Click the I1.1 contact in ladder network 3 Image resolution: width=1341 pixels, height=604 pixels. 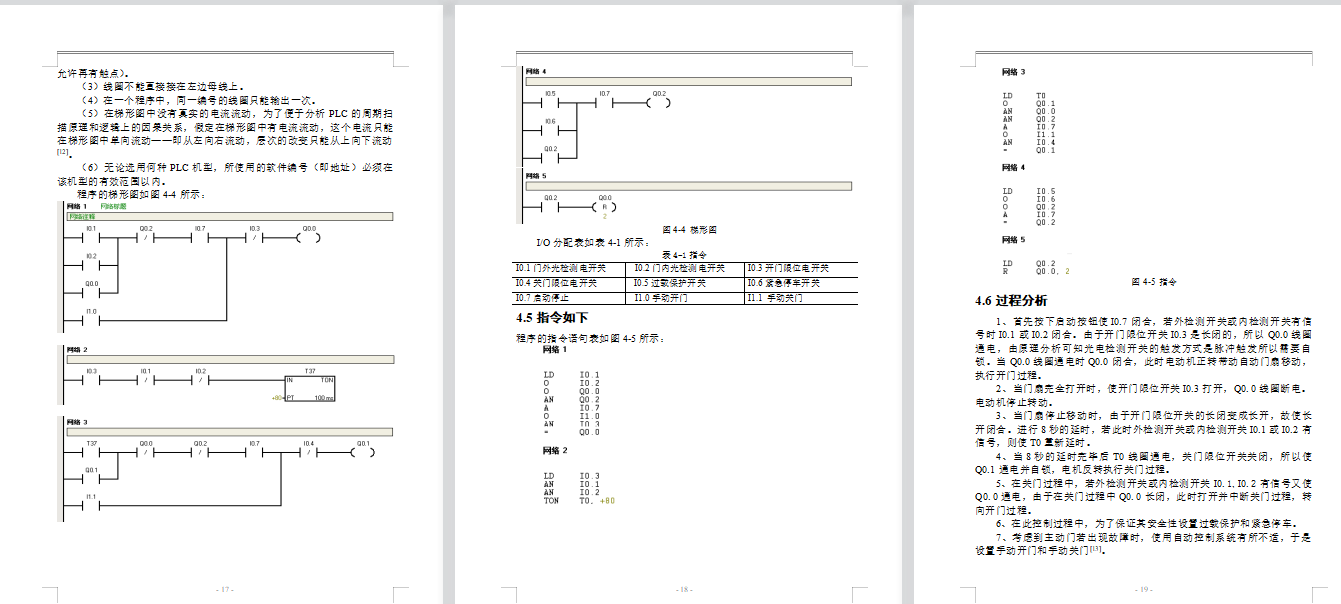tap(92, 505)
